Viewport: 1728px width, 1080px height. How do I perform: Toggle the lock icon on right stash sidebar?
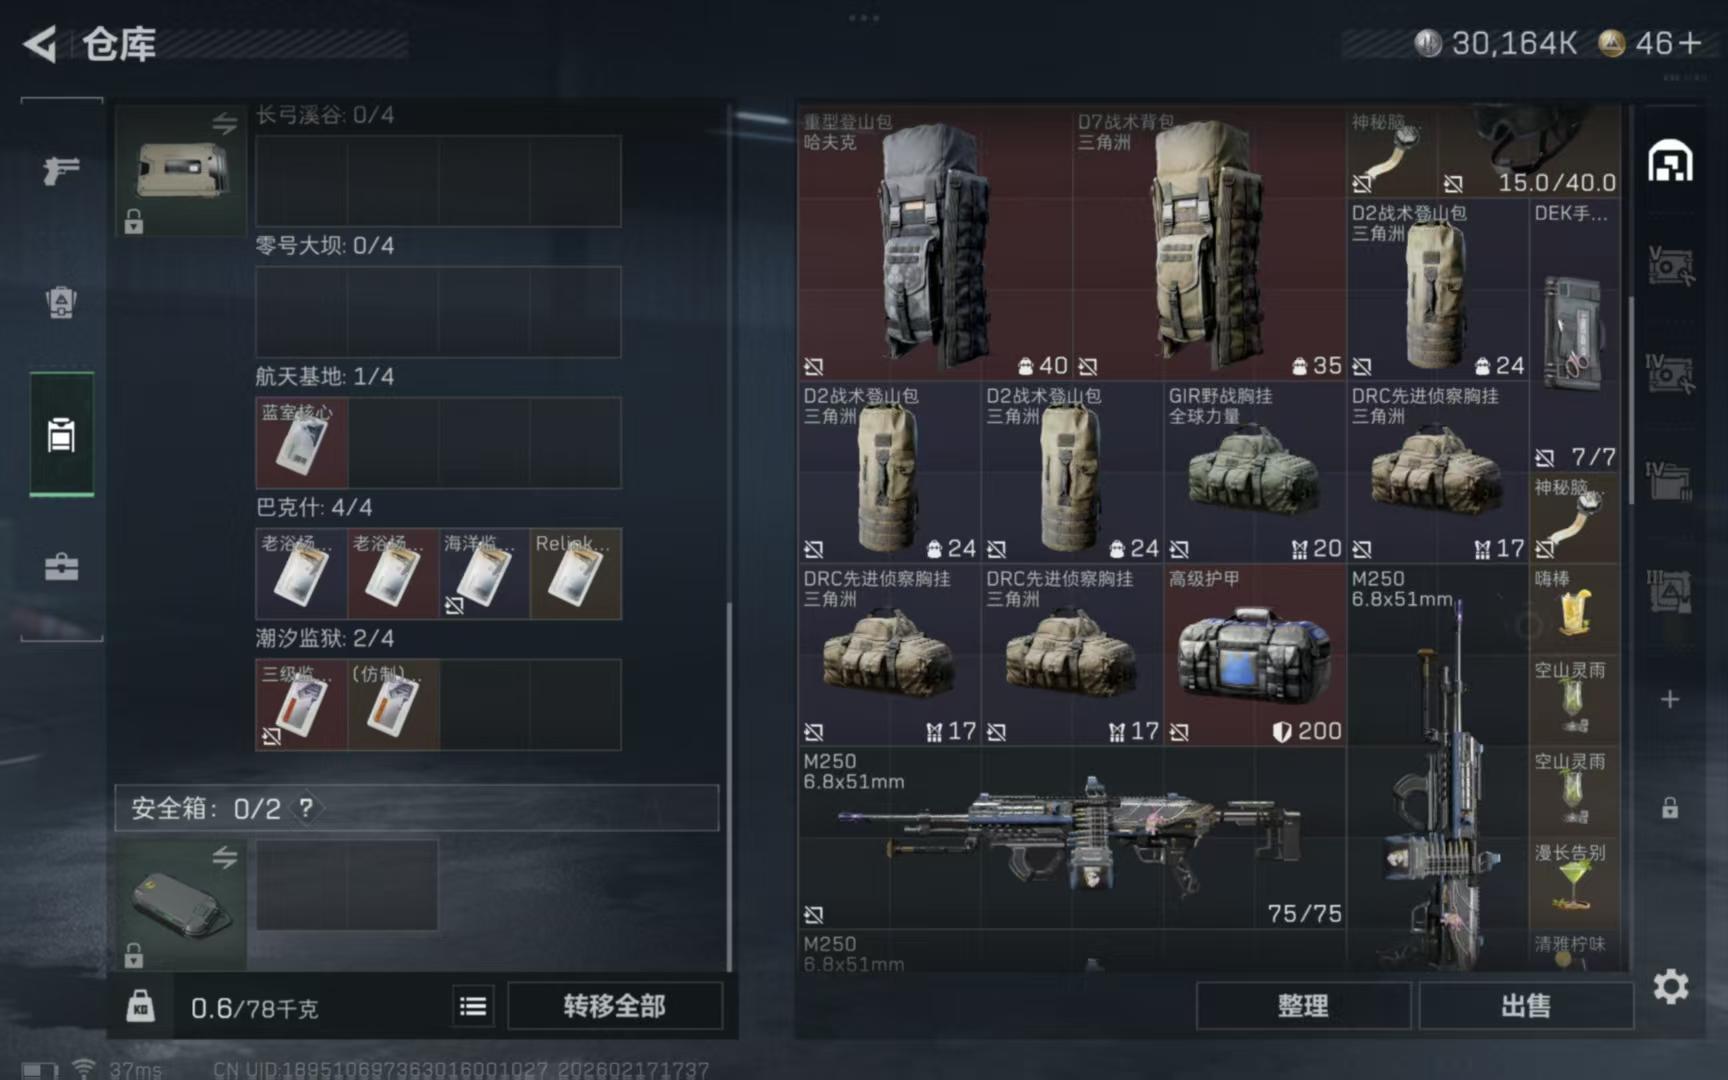1670,807
